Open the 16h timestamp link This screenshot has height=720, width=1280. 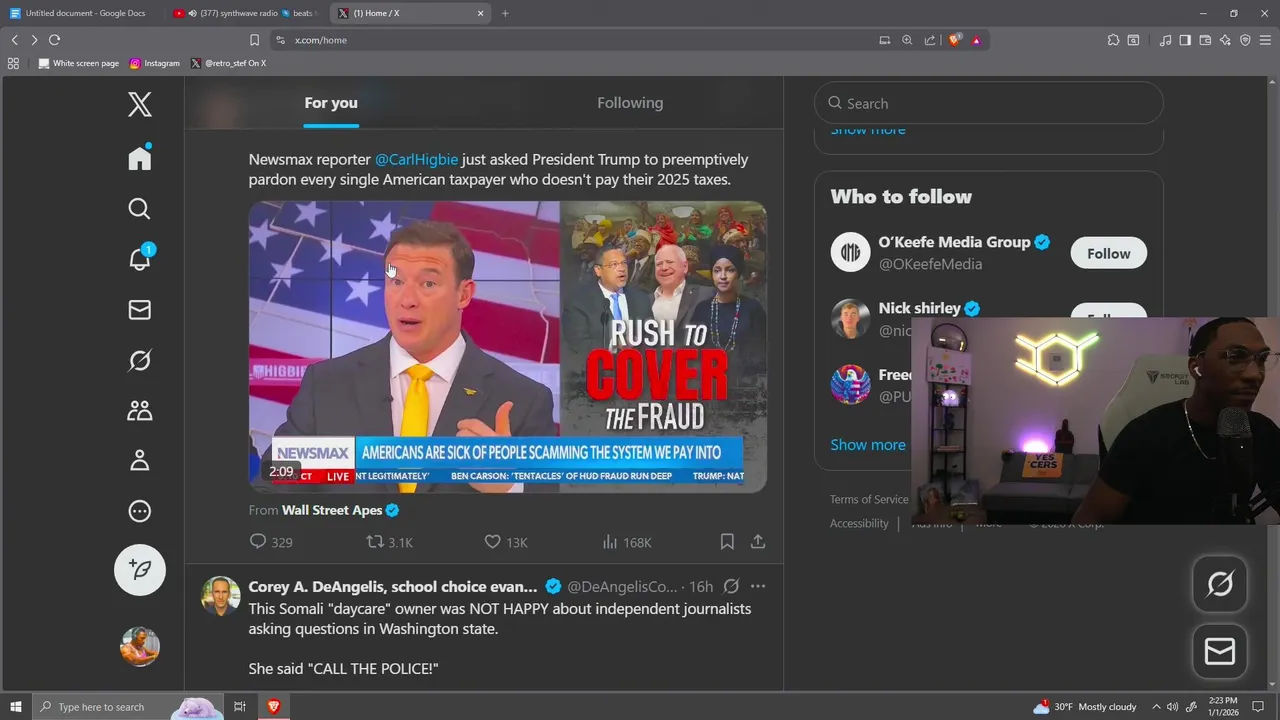tap(701, 587)
